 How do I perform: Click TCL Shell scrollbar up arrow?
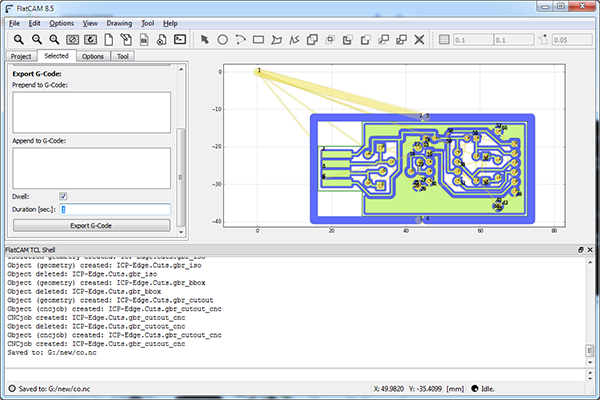click(x=590, y=262)
